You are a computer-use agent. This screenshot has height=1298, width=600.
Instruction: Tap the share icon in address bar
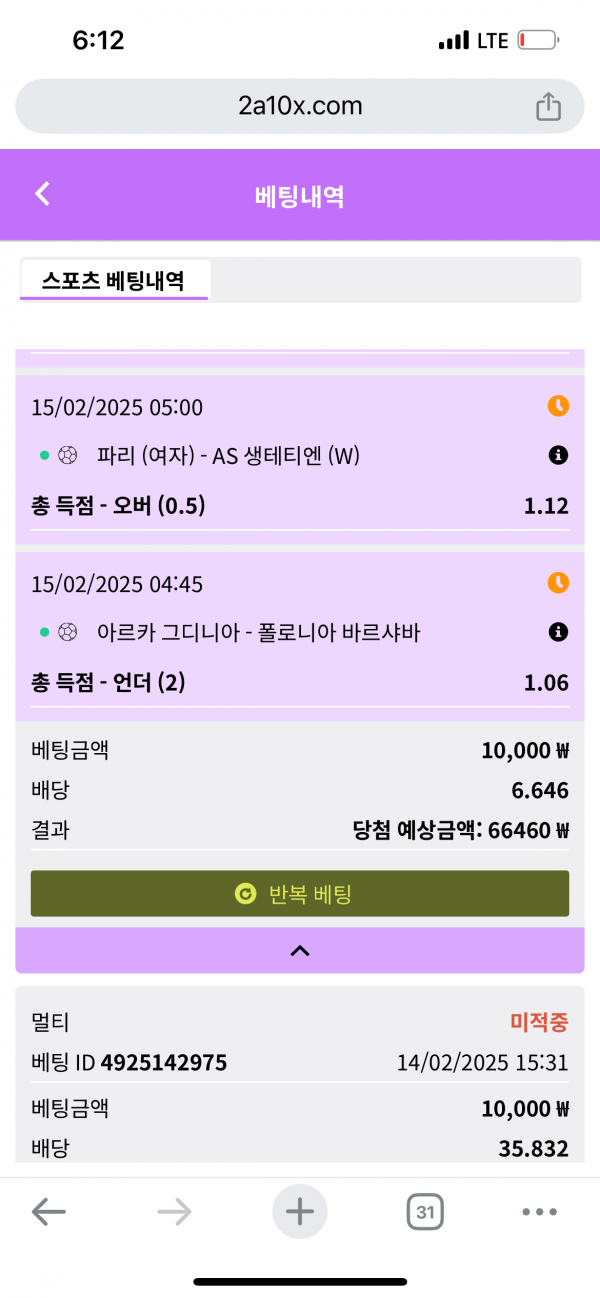[x=548, y=107]
